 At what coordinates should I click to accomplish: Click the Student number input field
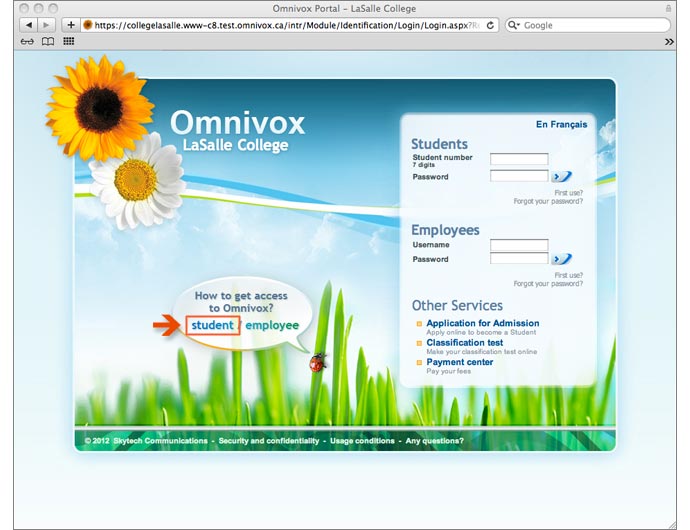click(x=519, y=159)
